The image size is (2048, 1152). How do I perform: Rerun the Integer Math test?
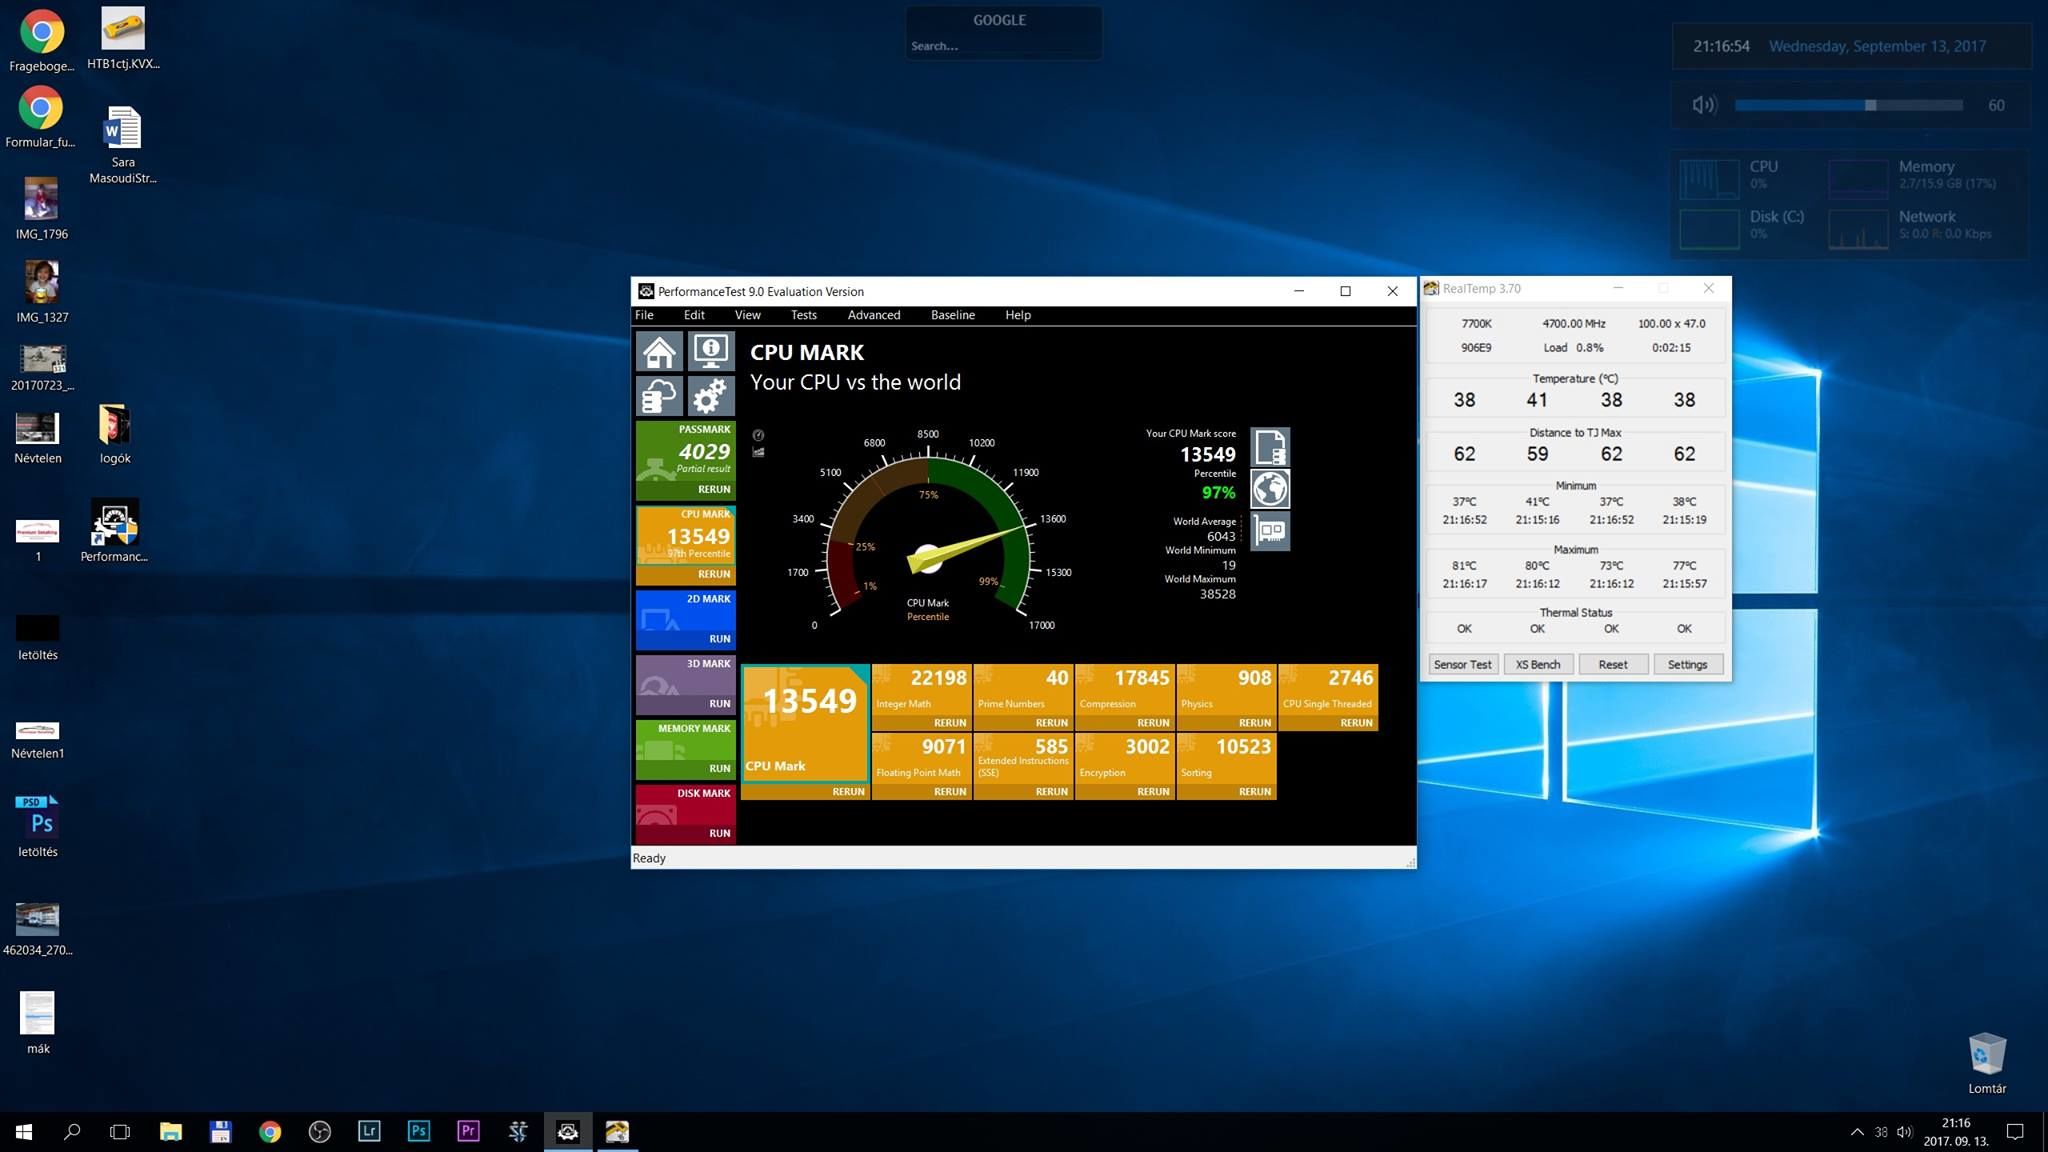click(949, 722)
